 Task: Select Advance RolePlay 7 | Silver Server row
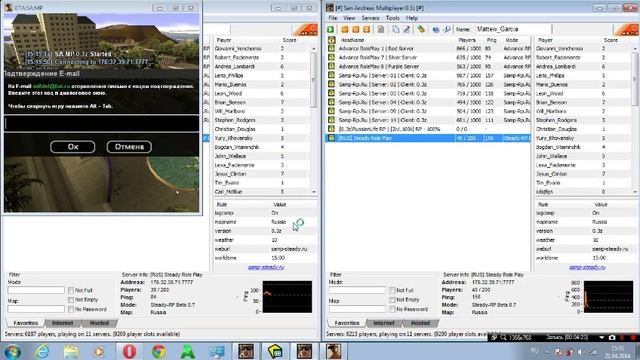[x=429, y=58]
